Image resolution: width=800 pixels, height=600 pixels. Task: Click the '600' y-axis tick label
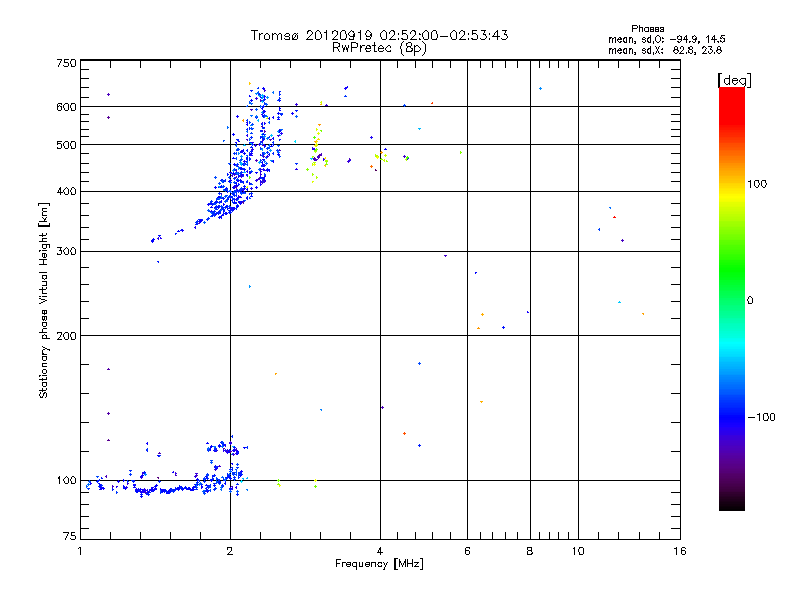point(66,107)
